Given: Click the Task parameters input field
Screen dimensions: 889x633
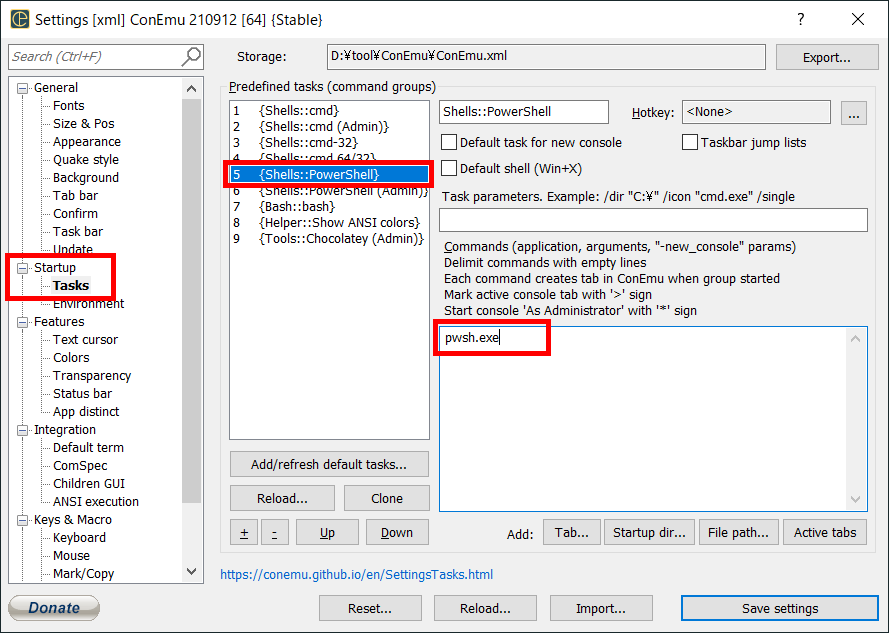Looking at the screenshot, I should pyautogui.click(x=653, y=220).
